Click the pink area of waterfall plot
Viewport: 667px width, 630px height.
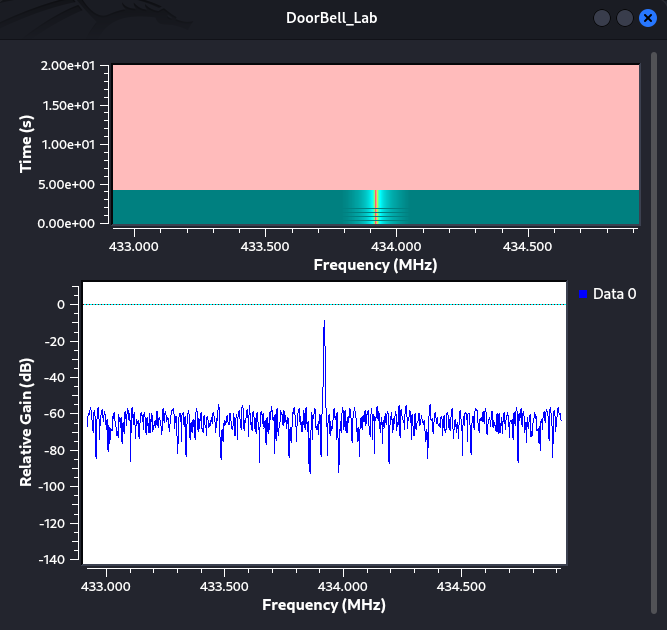(x=376, y=127)
